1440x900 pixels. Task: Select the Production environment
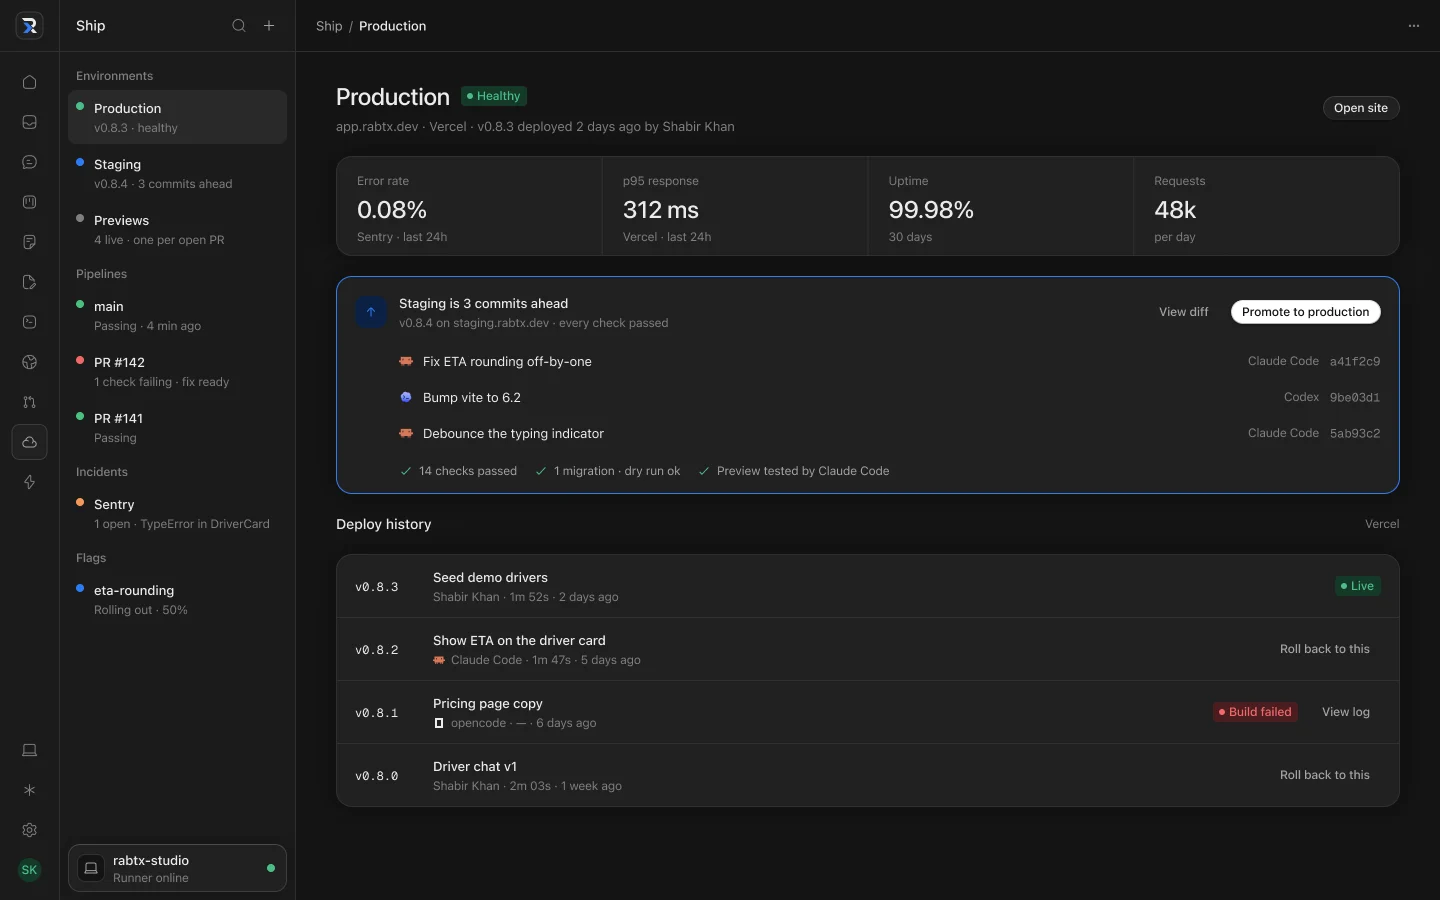click(x=177, y=117)
